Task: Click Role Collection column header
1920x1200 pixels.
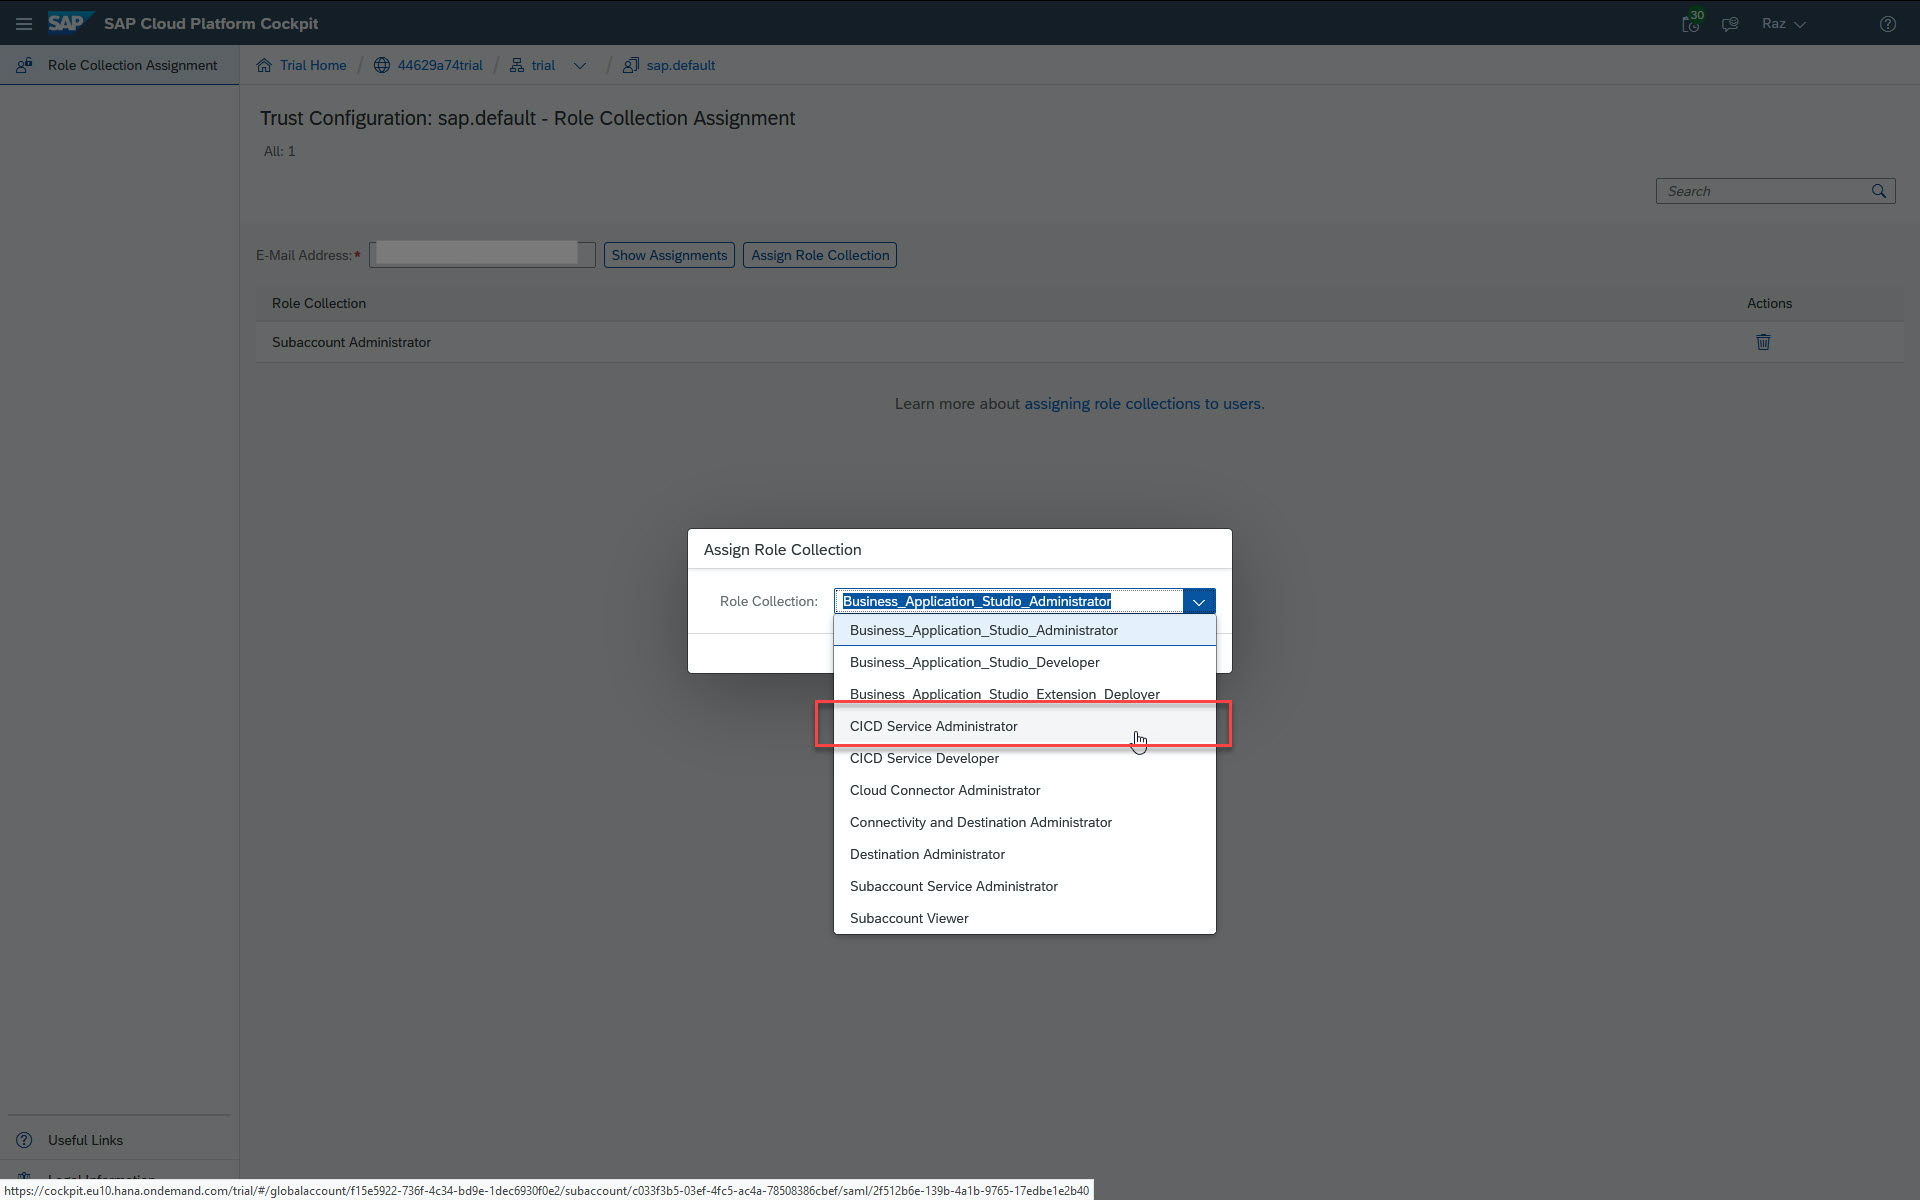Action: (x=319, y=303)
